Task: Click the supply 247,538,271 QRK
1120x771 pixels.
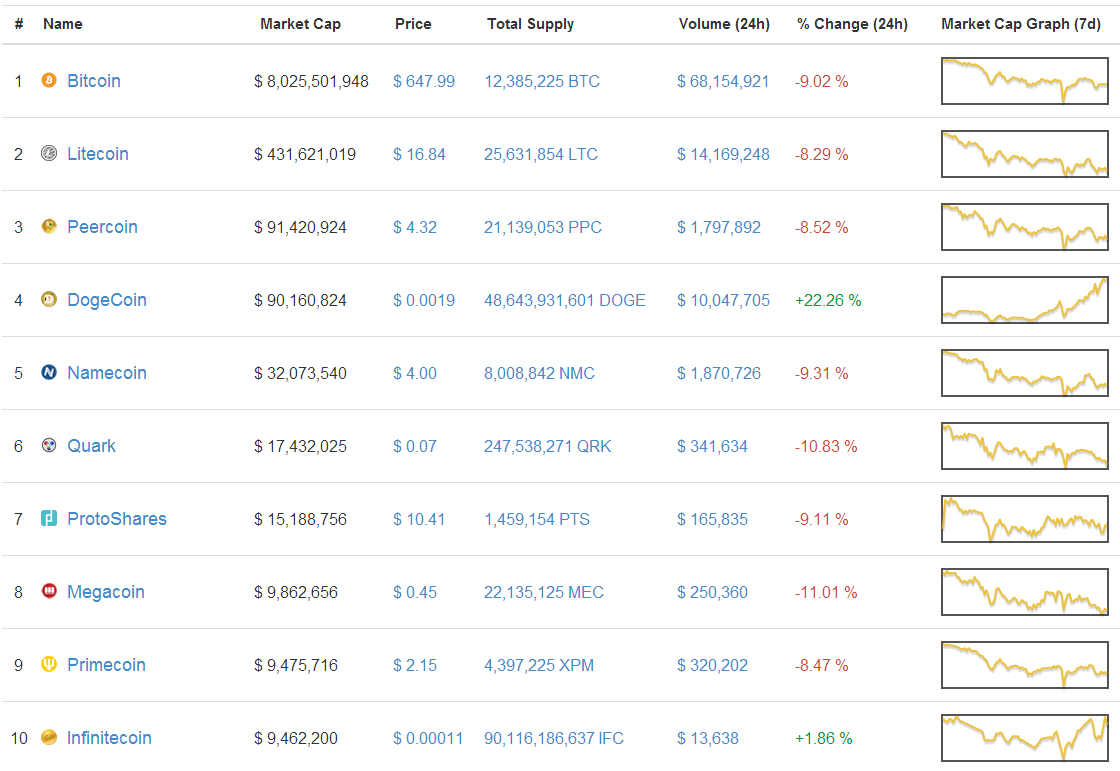Action: [x=548, y=447]
